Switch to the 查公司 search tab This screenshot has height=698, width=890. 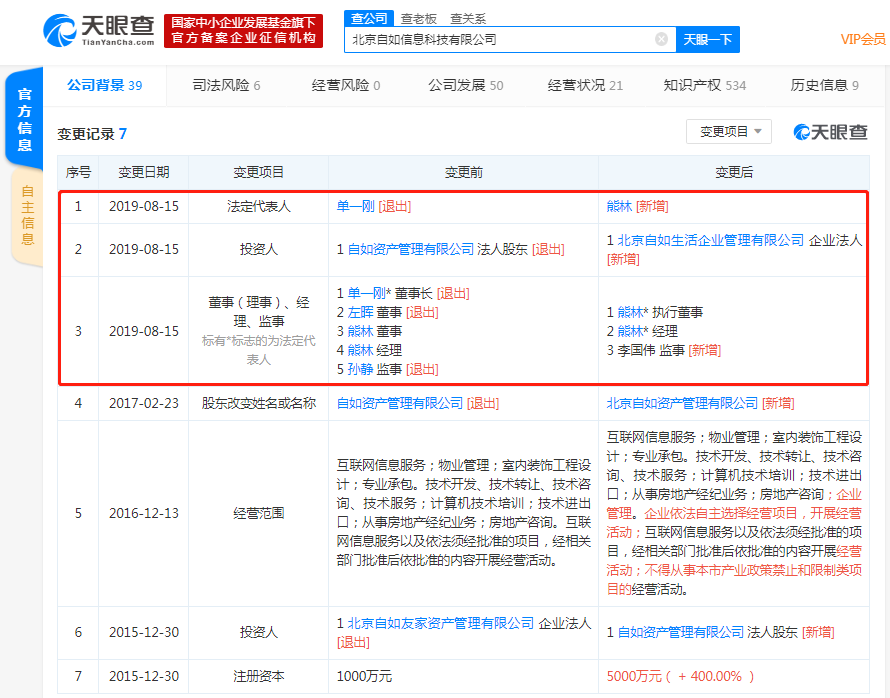pyautogui.click(x=369, y=19)
